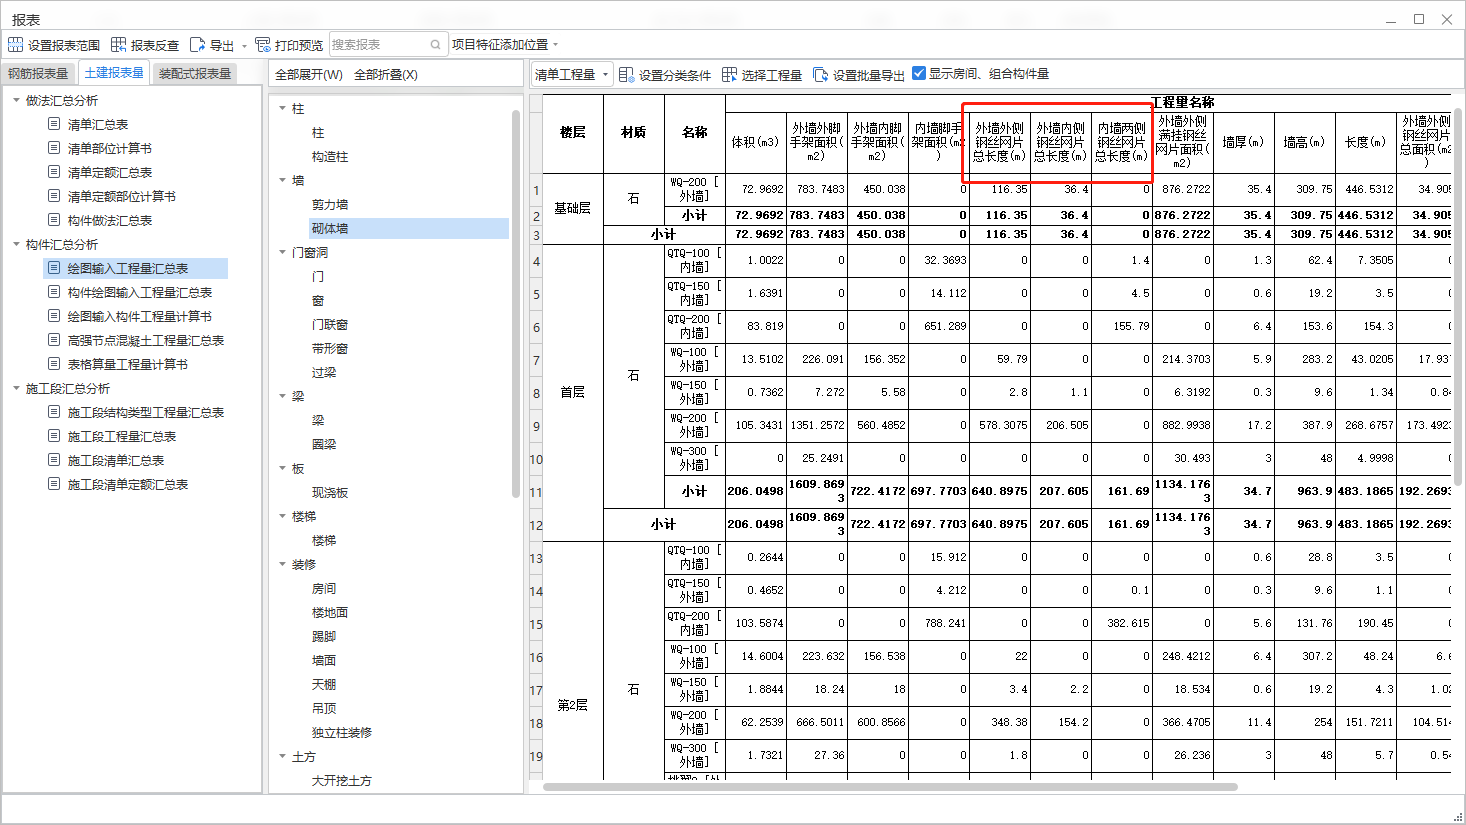Click report icon beside 绘图输入构件工程量计算书

click(x=54, y=316)
